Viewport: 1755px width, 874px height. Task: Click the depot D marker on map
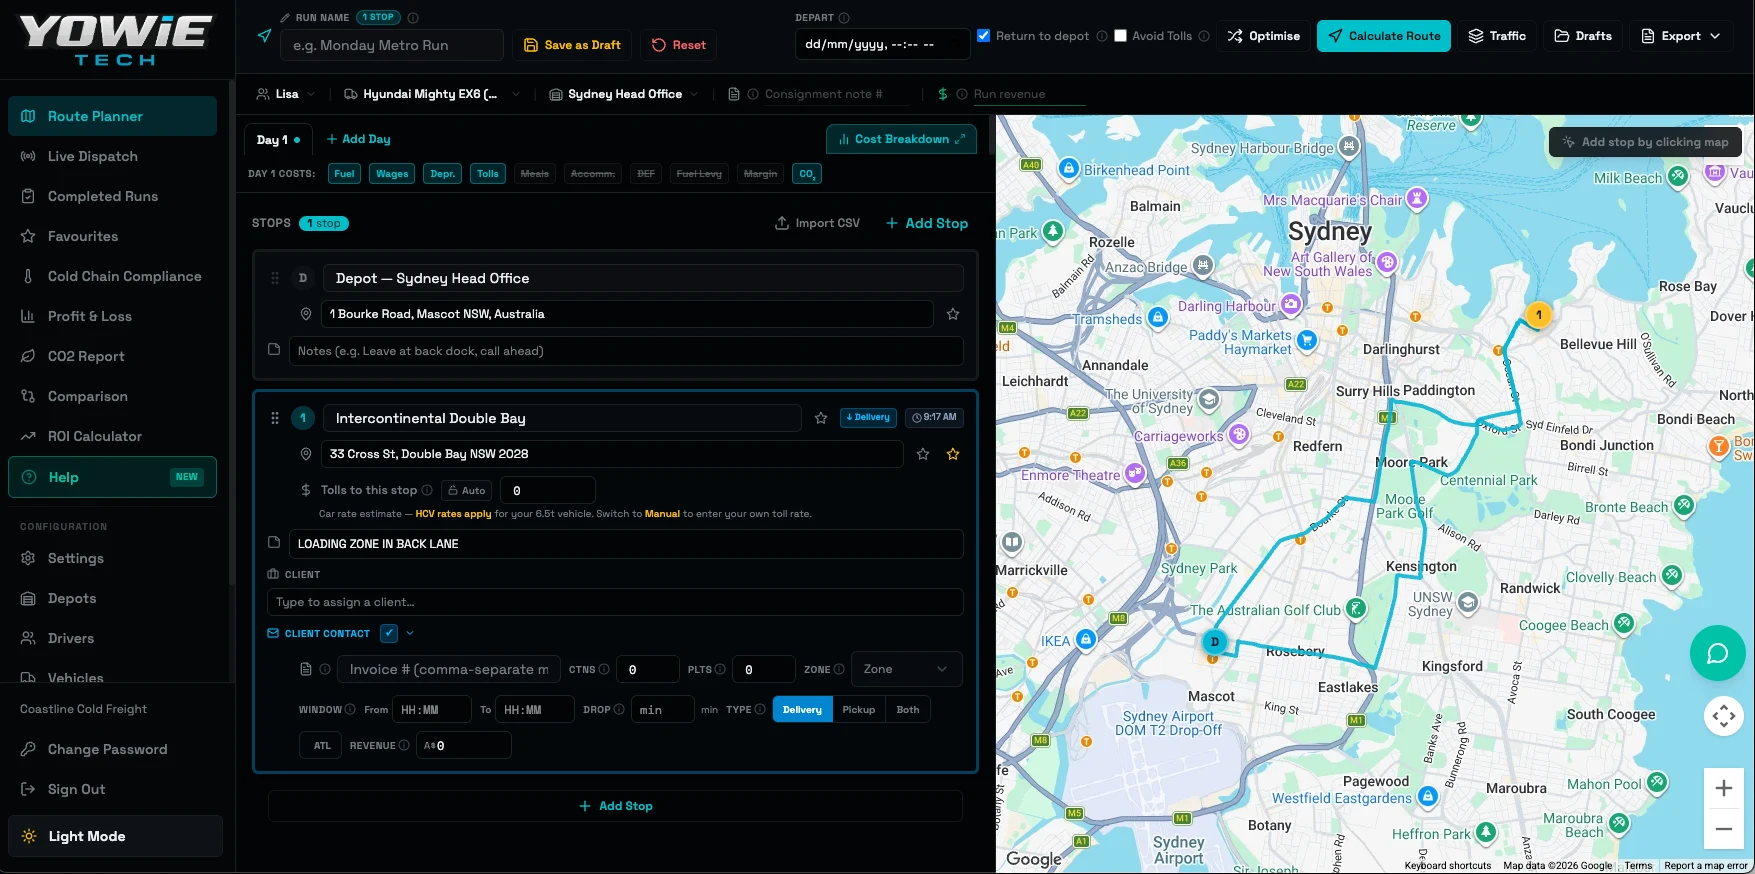[x=1215, y=642]
